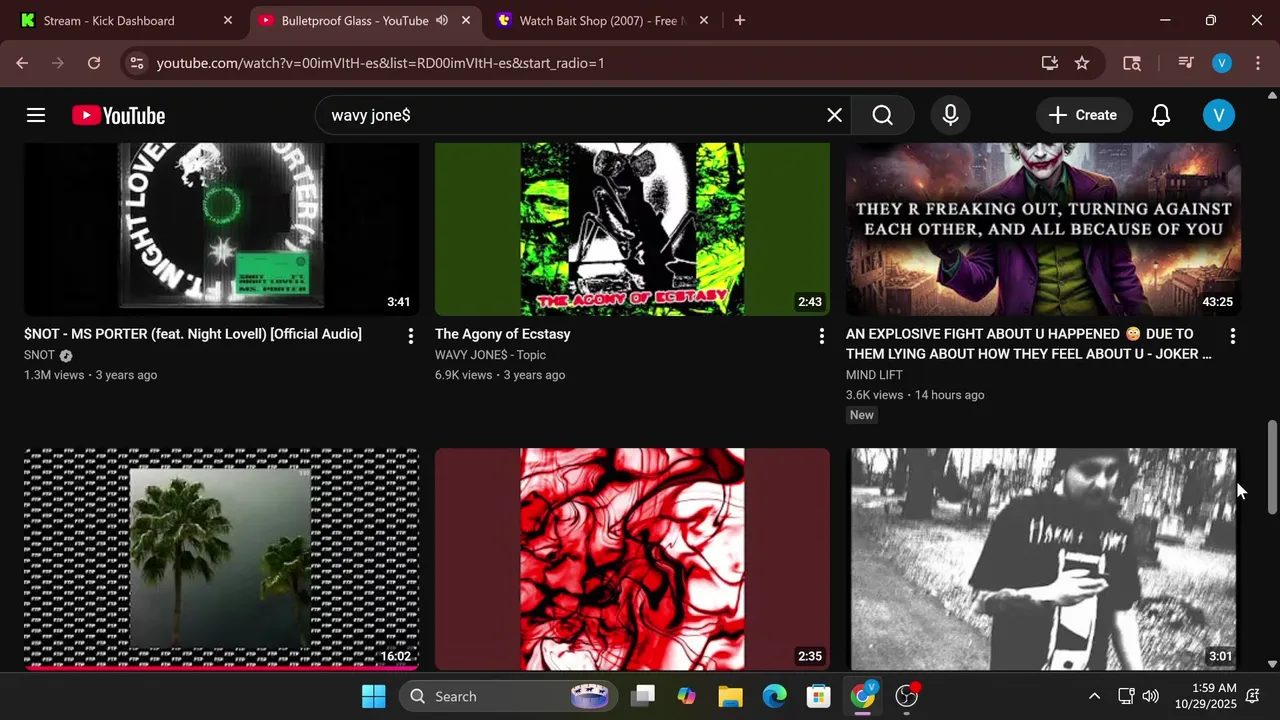
Task: Launch Microsoft Edge from taskbar
Action: [774, 696]
